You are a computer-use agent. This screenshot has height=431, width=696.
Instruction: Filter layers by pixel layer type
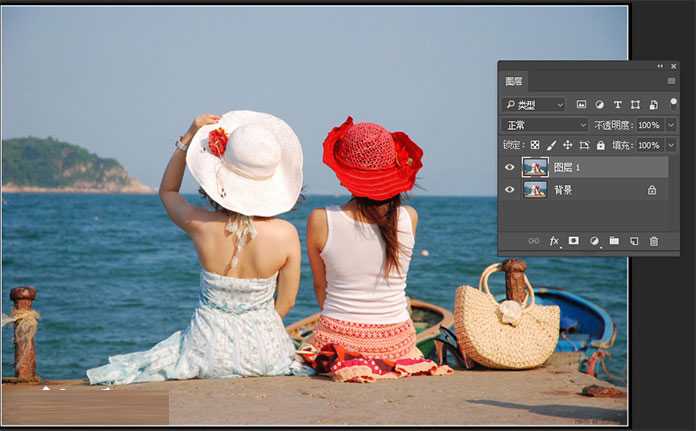click(581, 104)
